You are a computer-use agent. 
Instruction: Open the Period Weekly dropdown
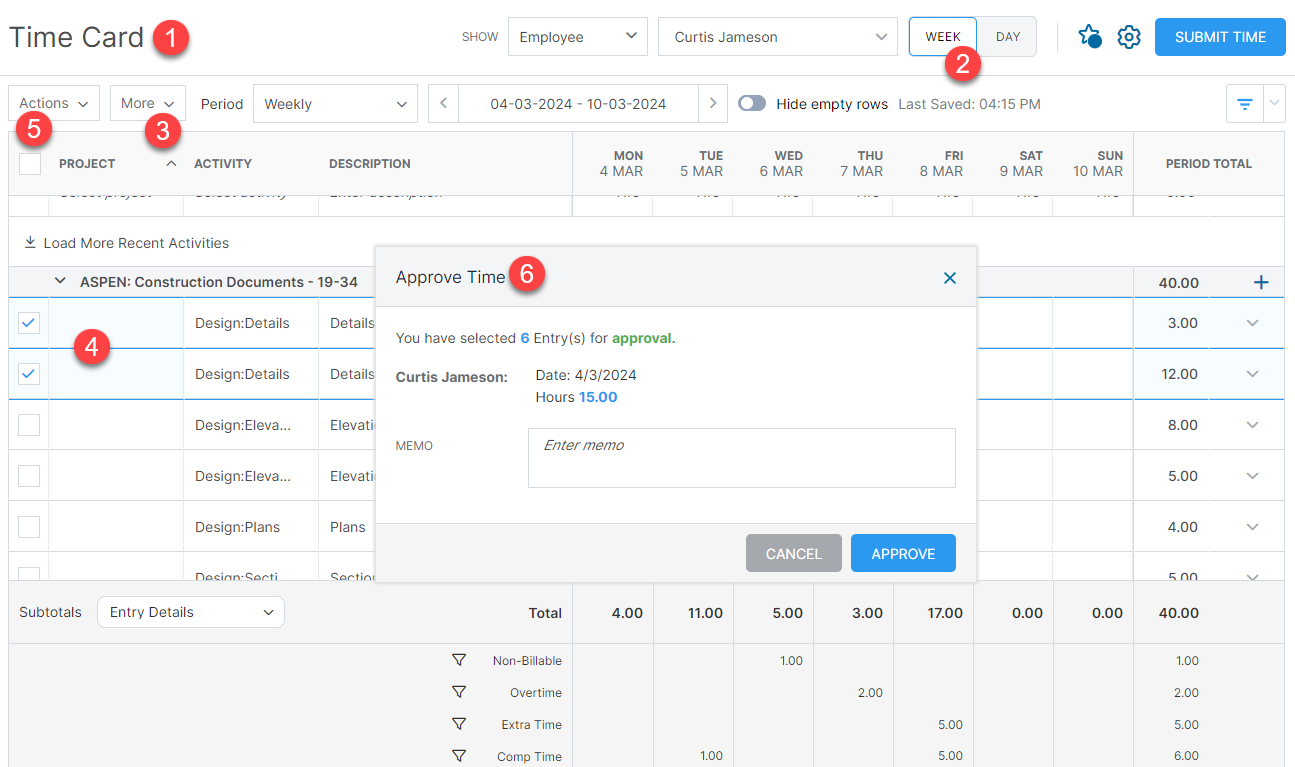pyautogui.click(x=335, y=103)
